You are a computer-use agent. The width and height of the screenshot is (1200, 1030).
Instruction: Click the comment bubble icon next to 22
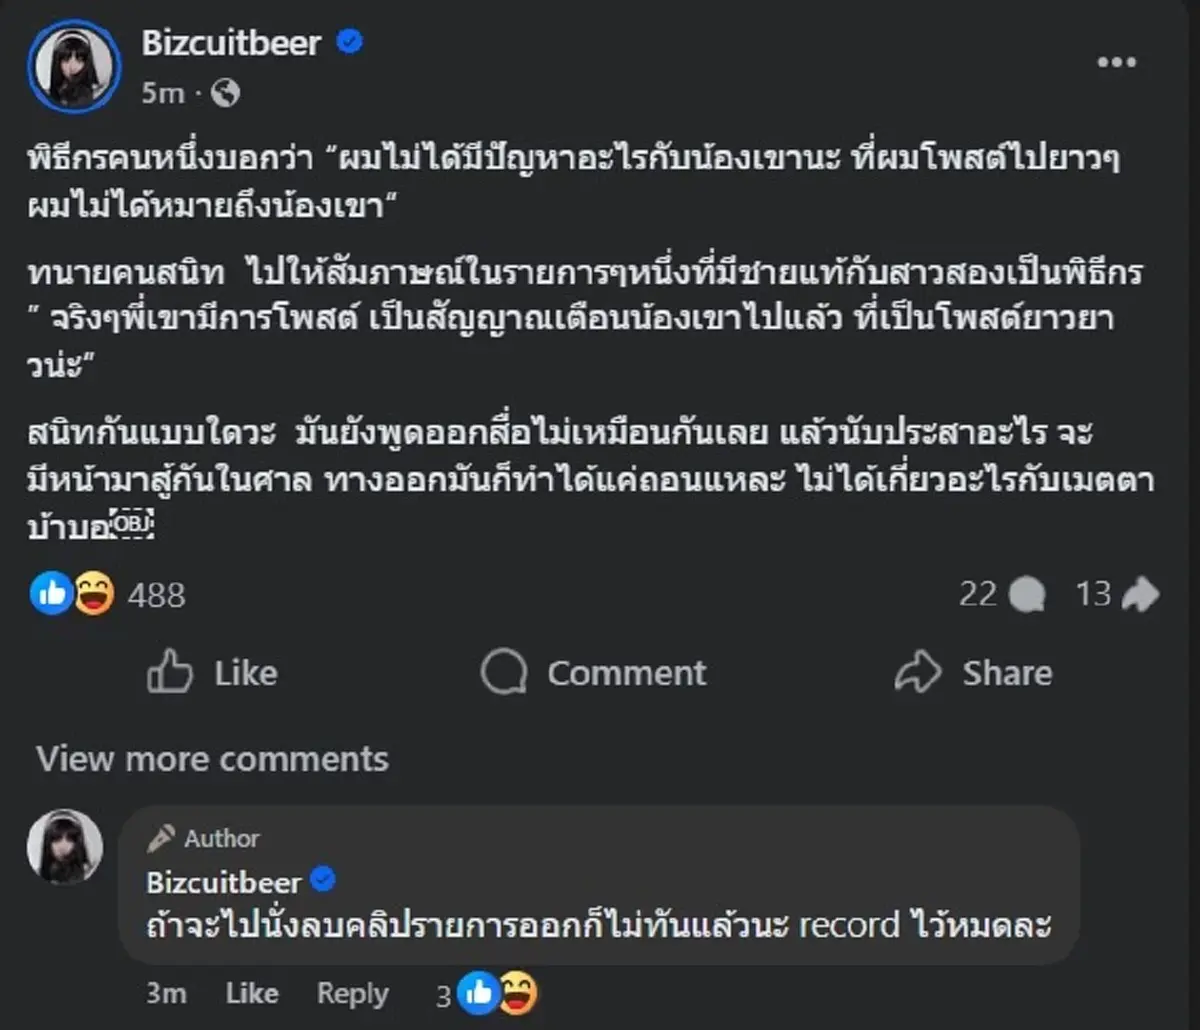point(1025,594)
